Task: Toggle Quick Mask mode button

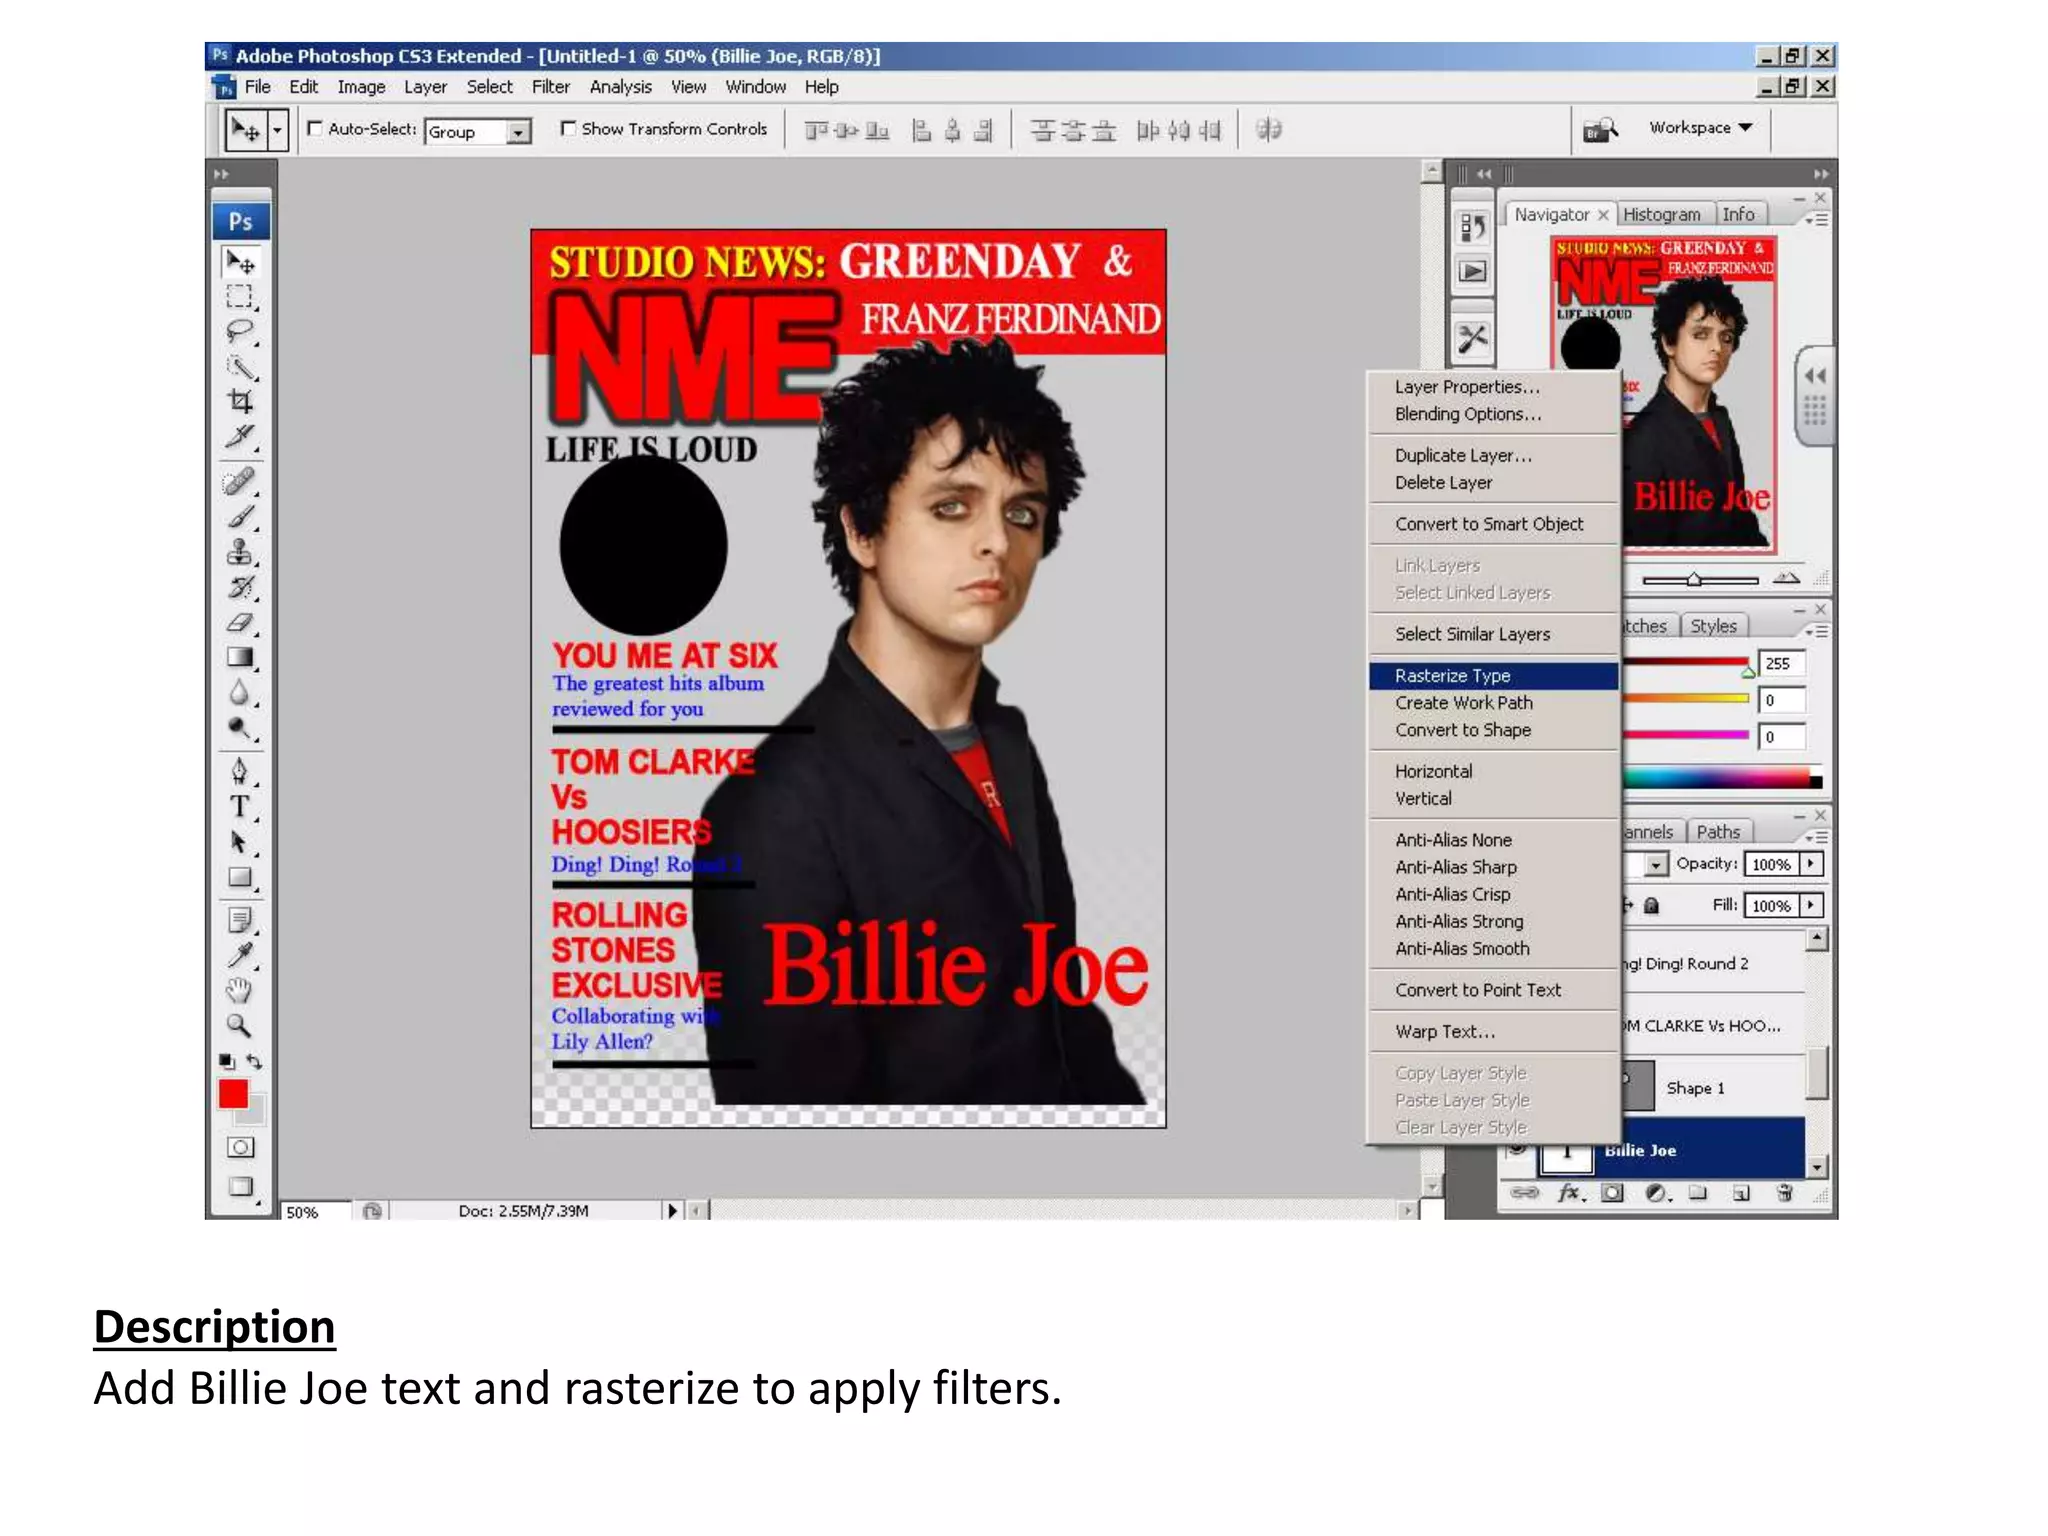Action: click(240, 1147)
